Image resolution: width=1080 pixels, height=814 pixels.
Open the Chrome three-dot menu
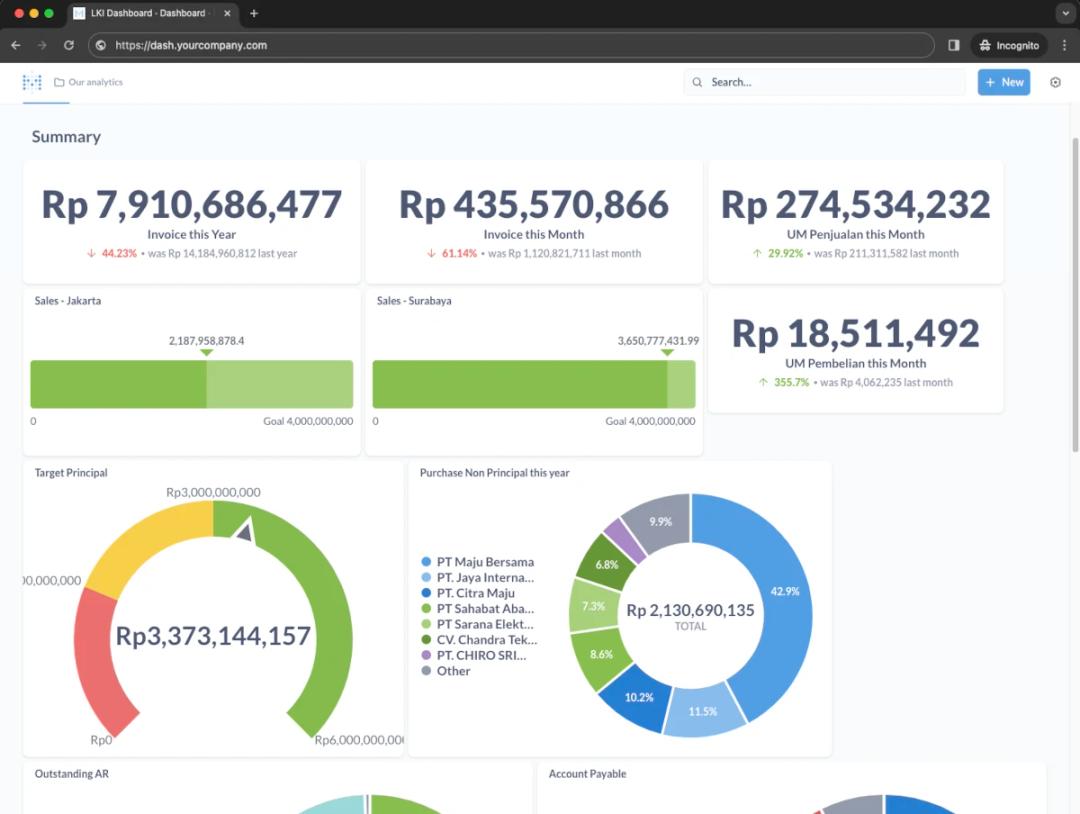click(x=1066, y=45)
